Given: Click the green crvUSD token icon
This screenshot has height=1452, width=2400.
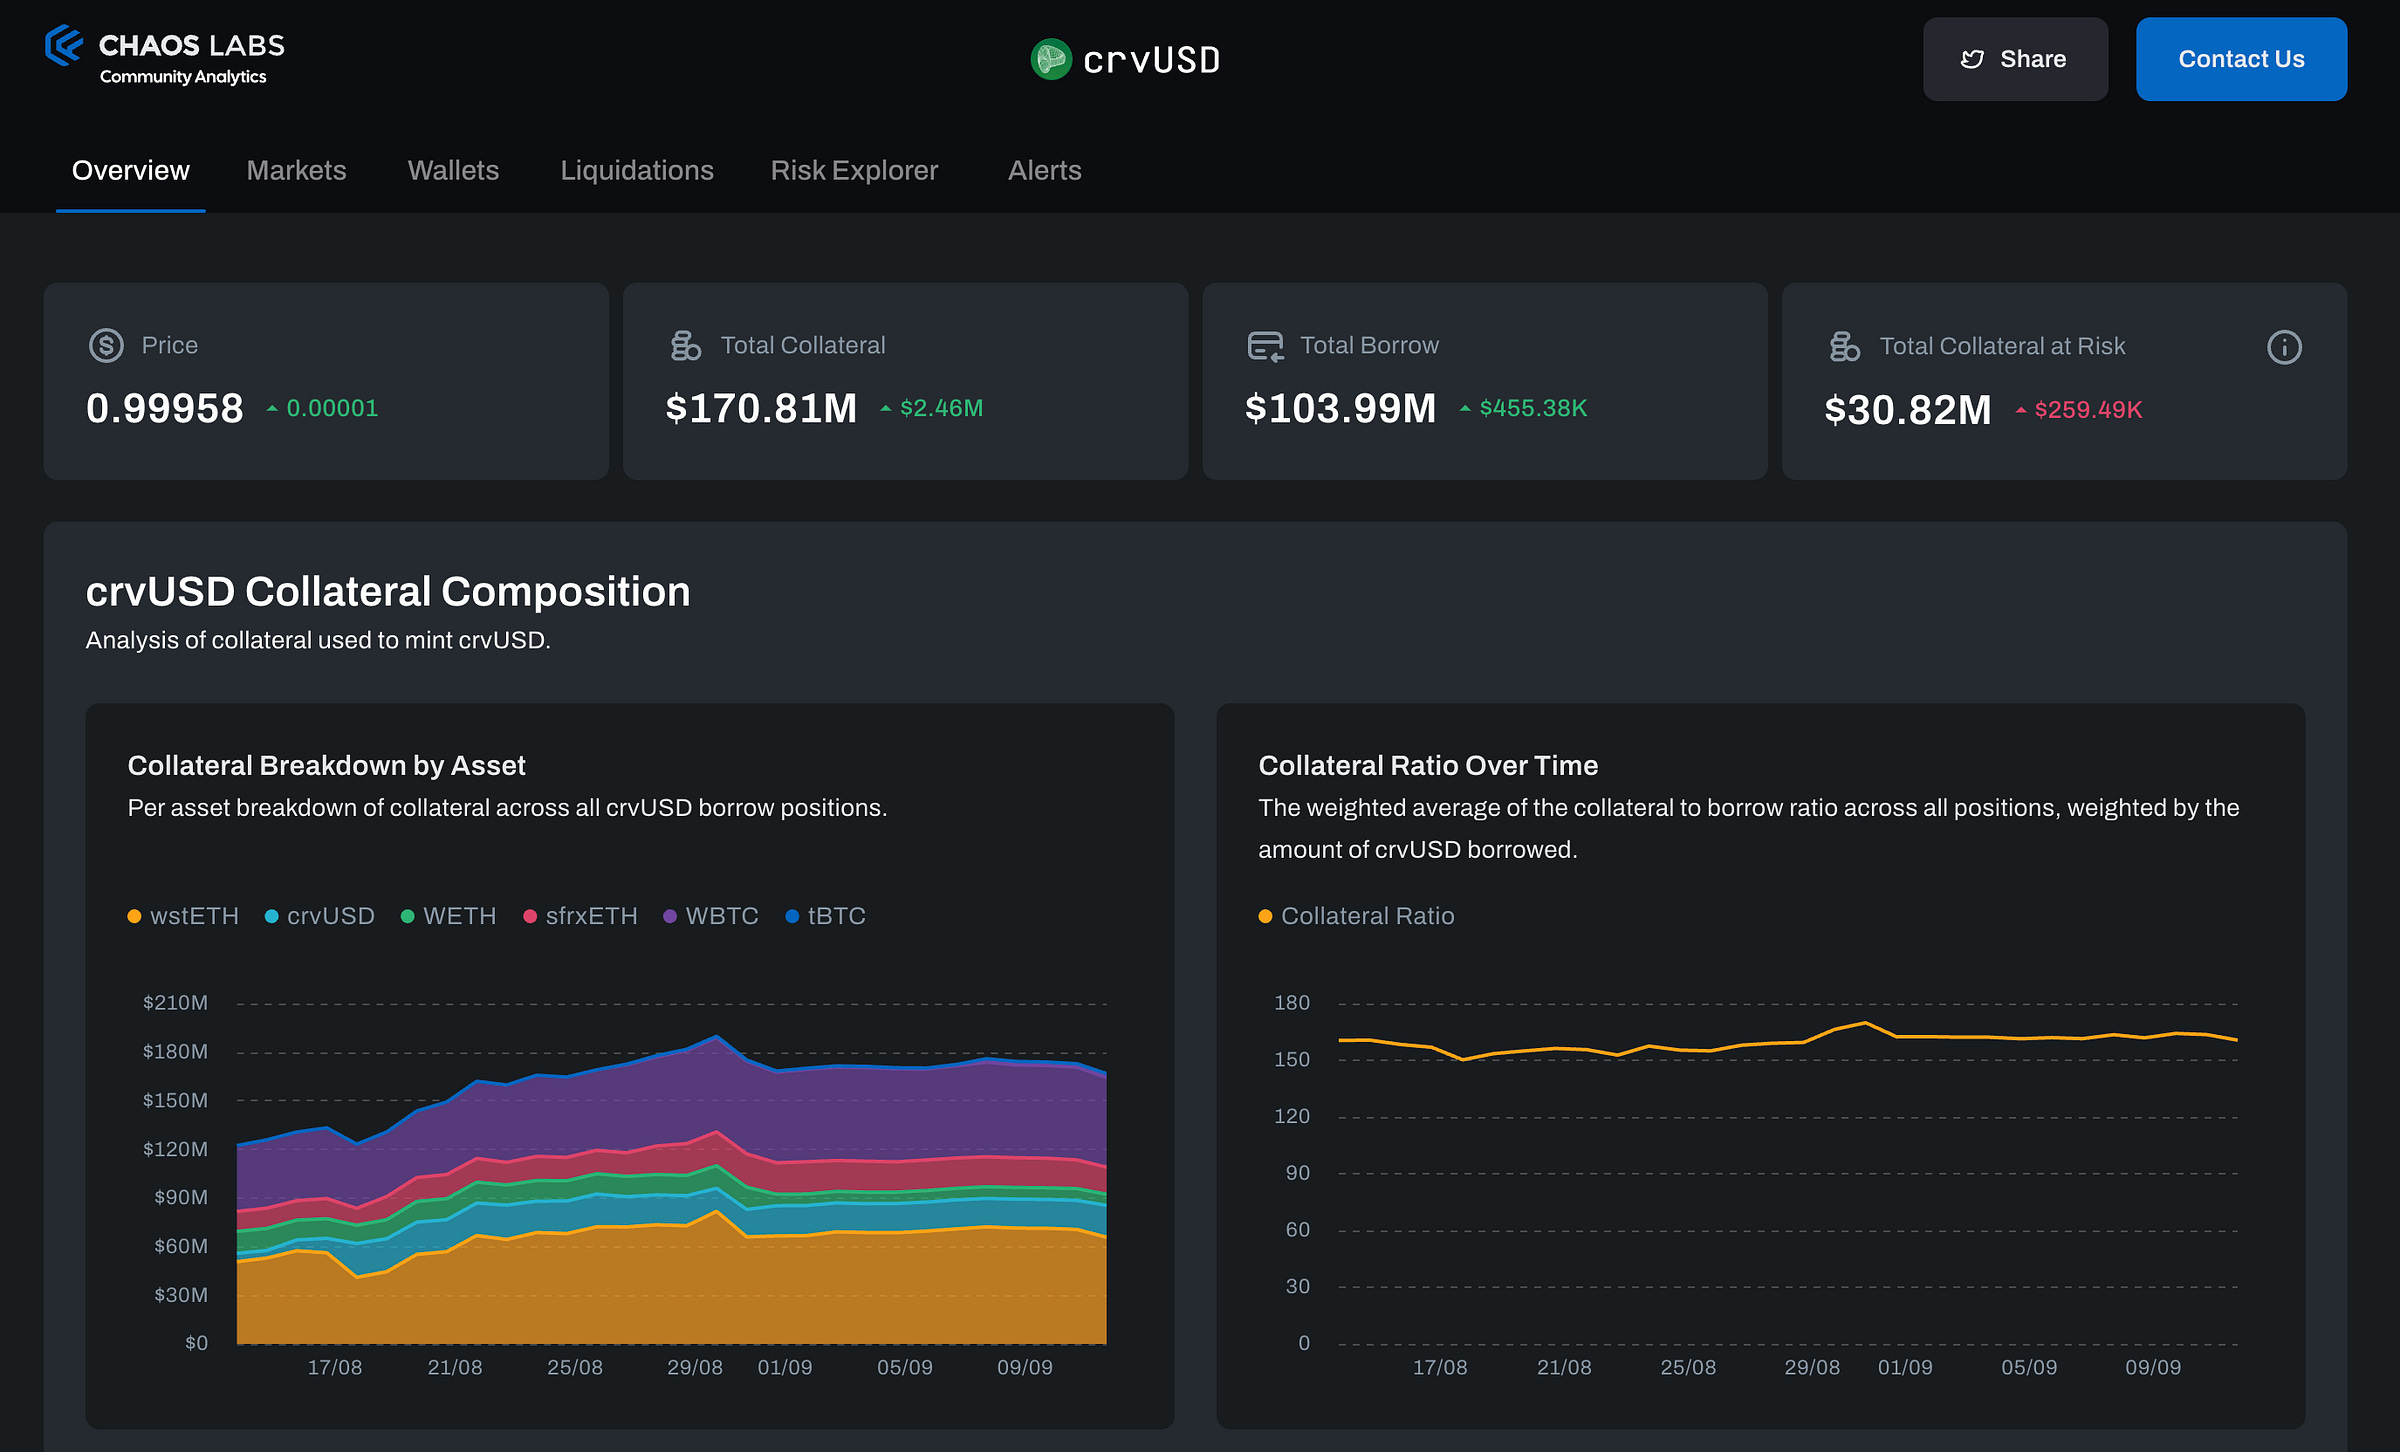Looking at the screenshot, I should [1051, 60].
